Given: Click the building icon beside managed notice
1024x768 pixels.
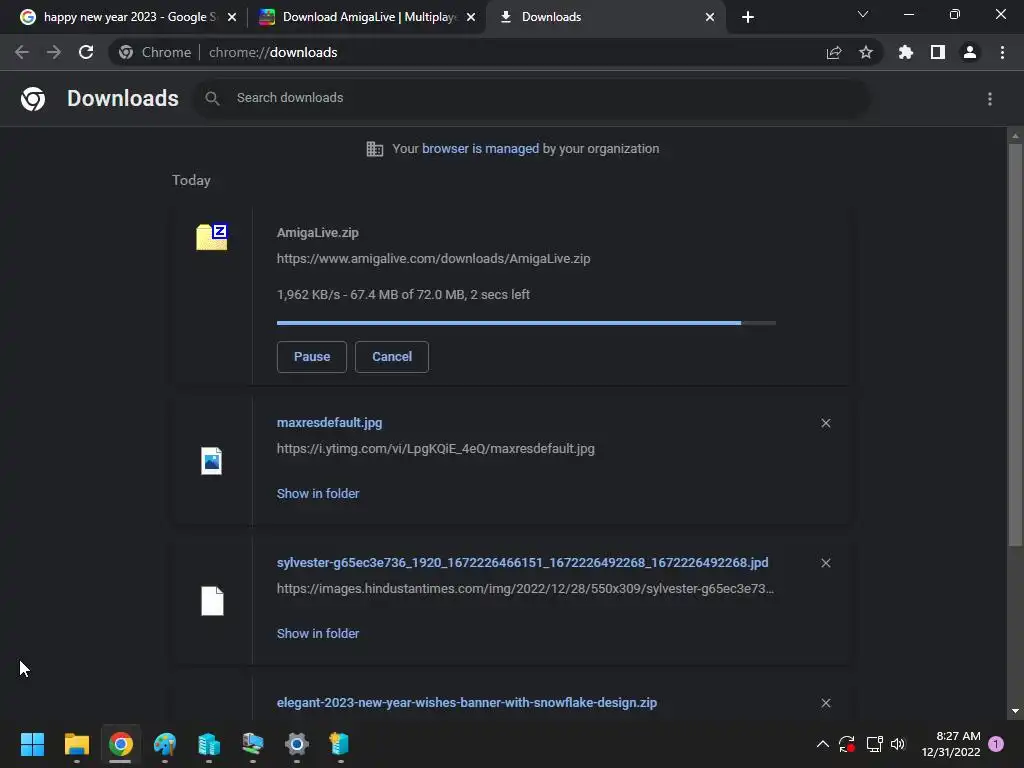Looking at the screenshot, I should (x=374, y=149).
